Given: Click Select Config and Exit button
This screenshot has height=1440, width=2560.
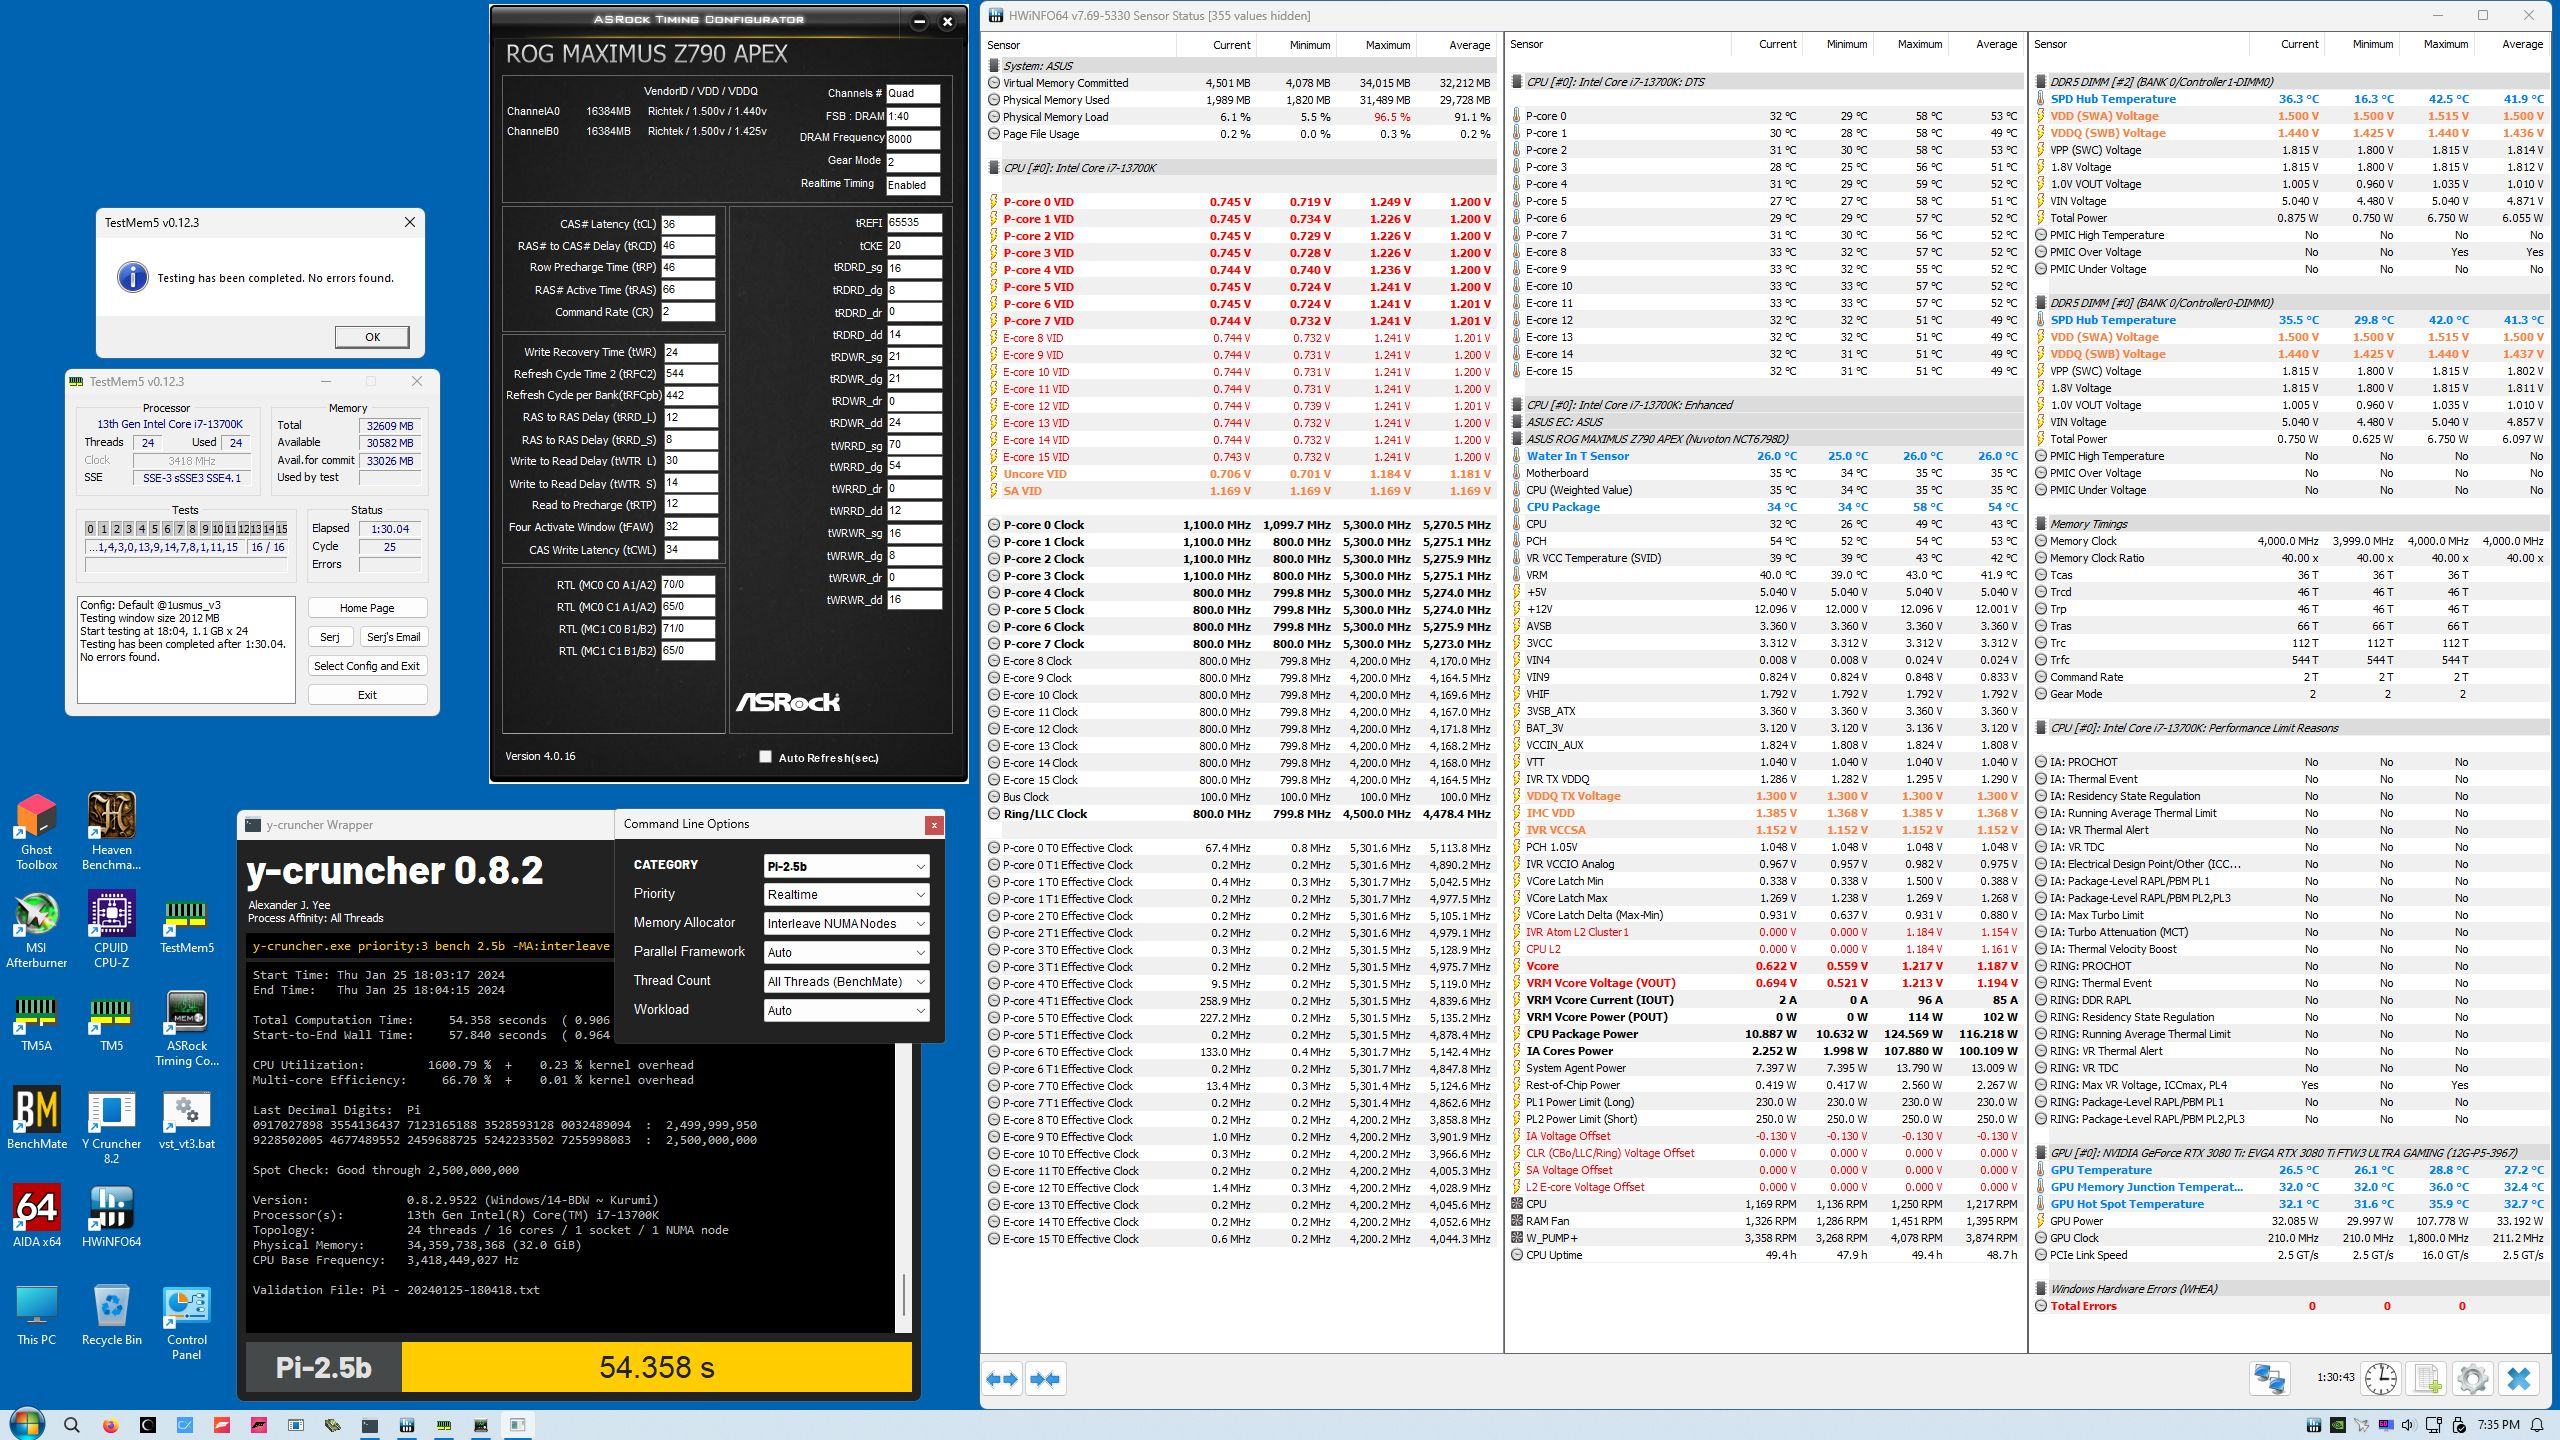Looking at the screenshot, I should [x=367, y=666].
